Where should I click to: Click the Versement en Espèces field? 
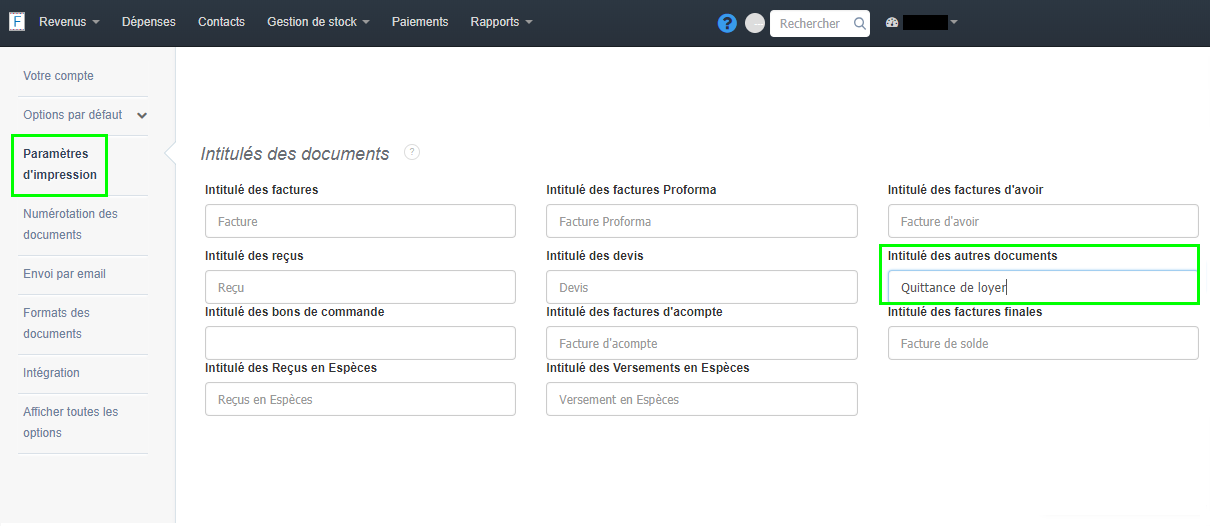pyautogui.click(x=702, y=399)
